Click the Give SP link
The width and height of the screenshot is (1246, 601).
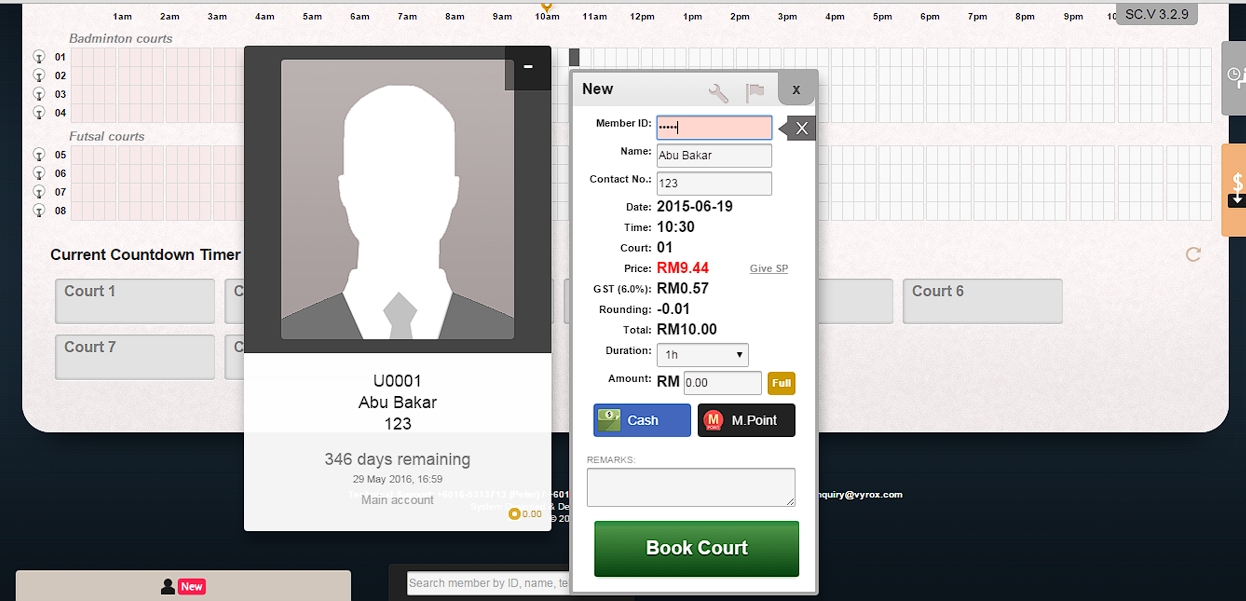[x=768, y=268]
